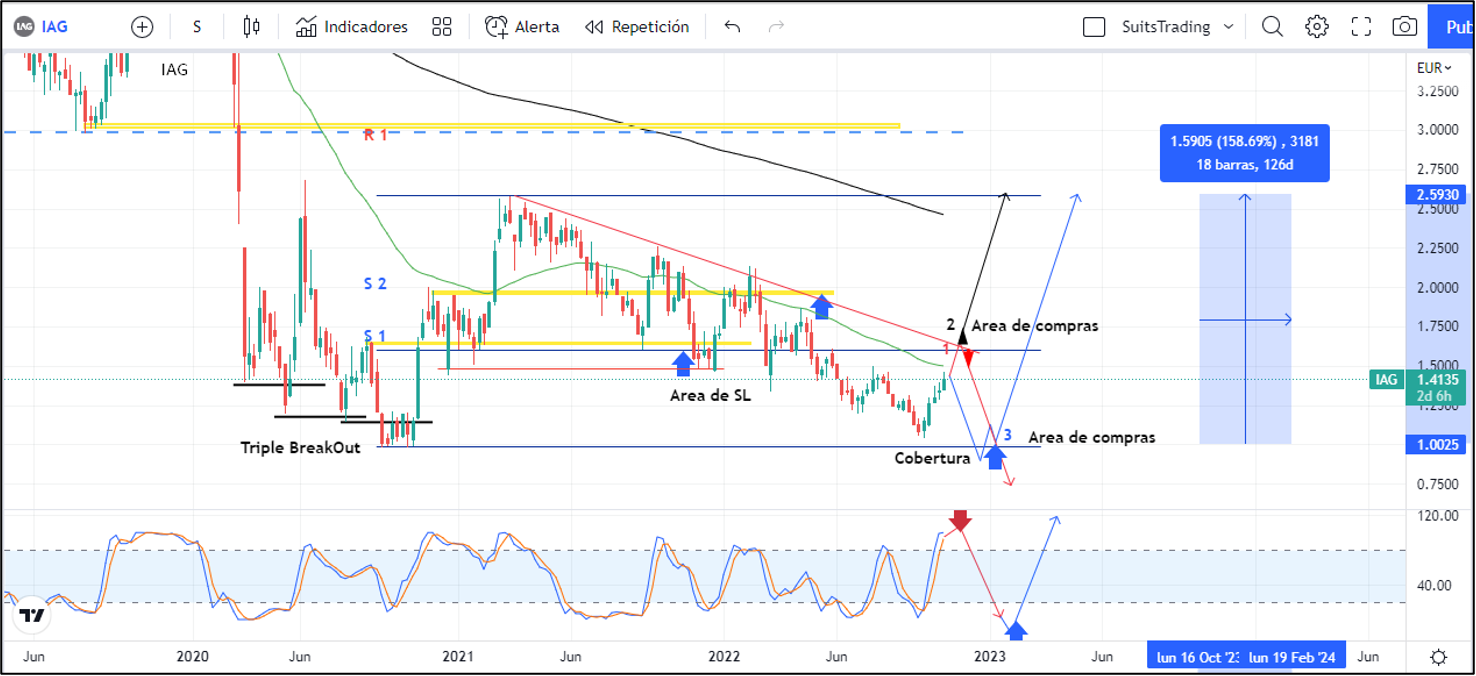
Task: Open price scale settings gear at bottom right
Action: tap(1438, 657)
